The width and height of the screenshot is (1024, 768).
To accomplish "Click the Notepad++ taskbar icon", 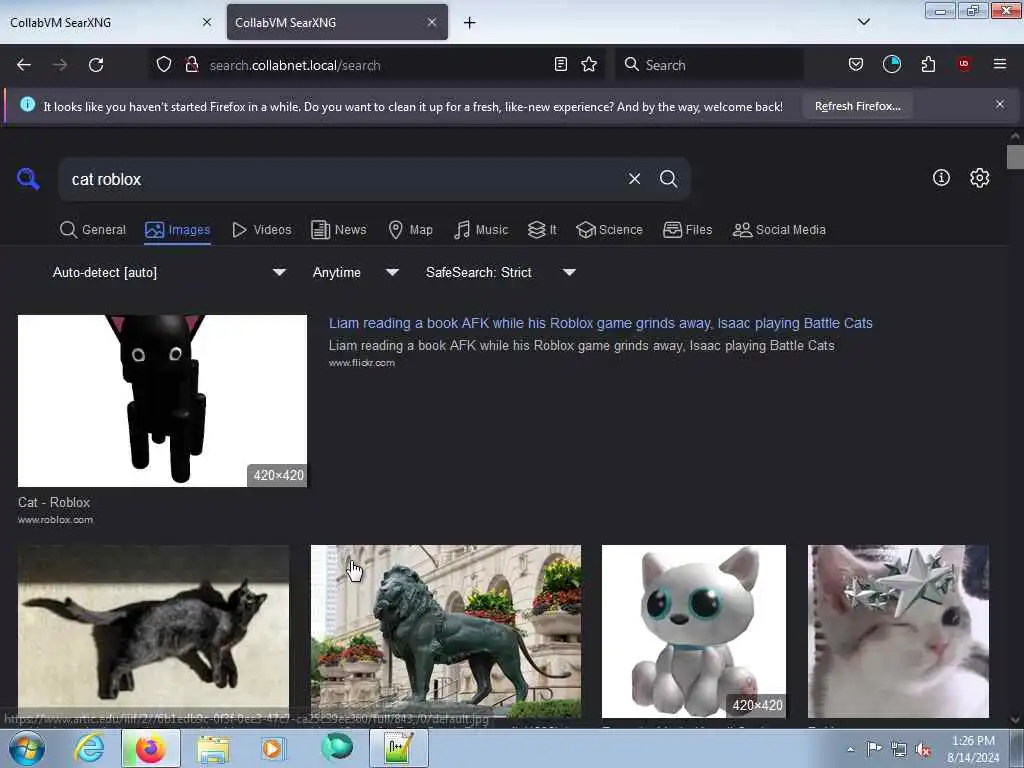I will (398, 748).
